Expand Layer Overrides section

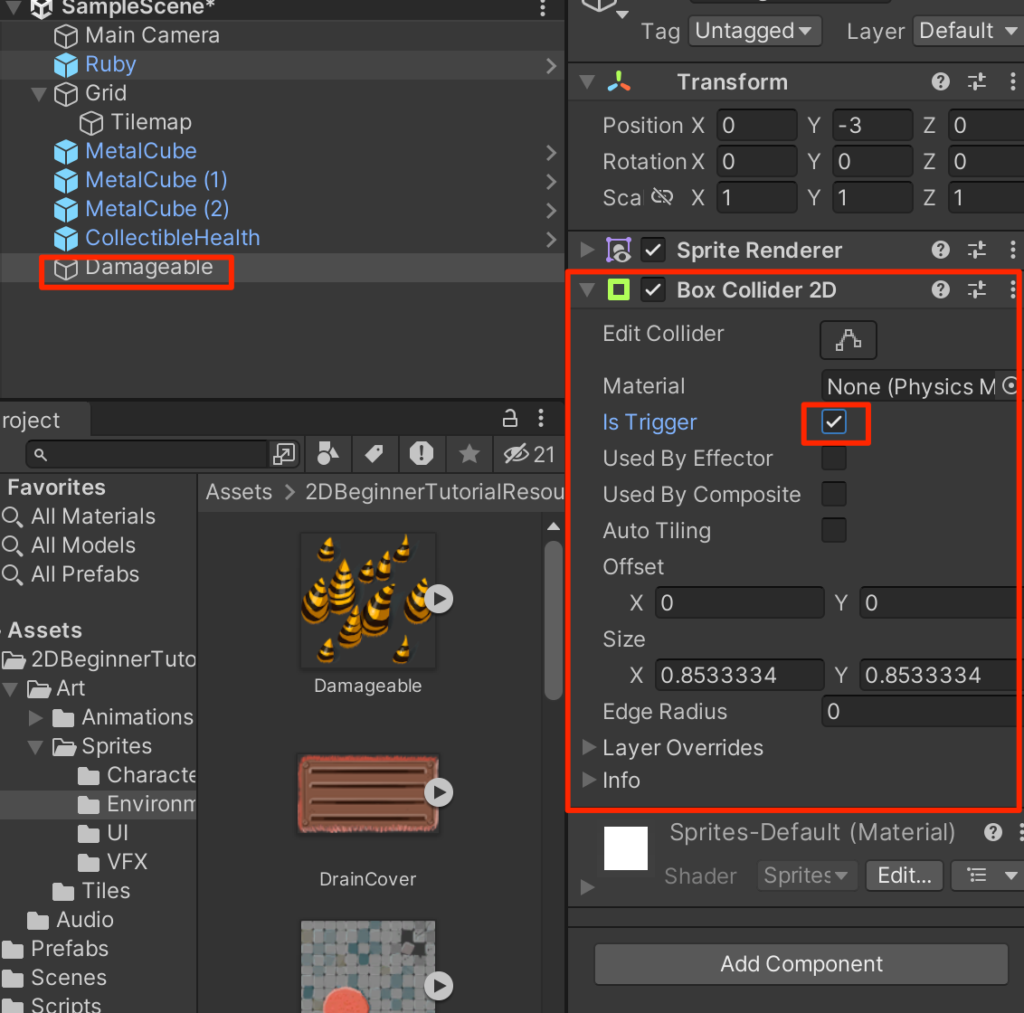pyautogui.click(x=588, y=747)
